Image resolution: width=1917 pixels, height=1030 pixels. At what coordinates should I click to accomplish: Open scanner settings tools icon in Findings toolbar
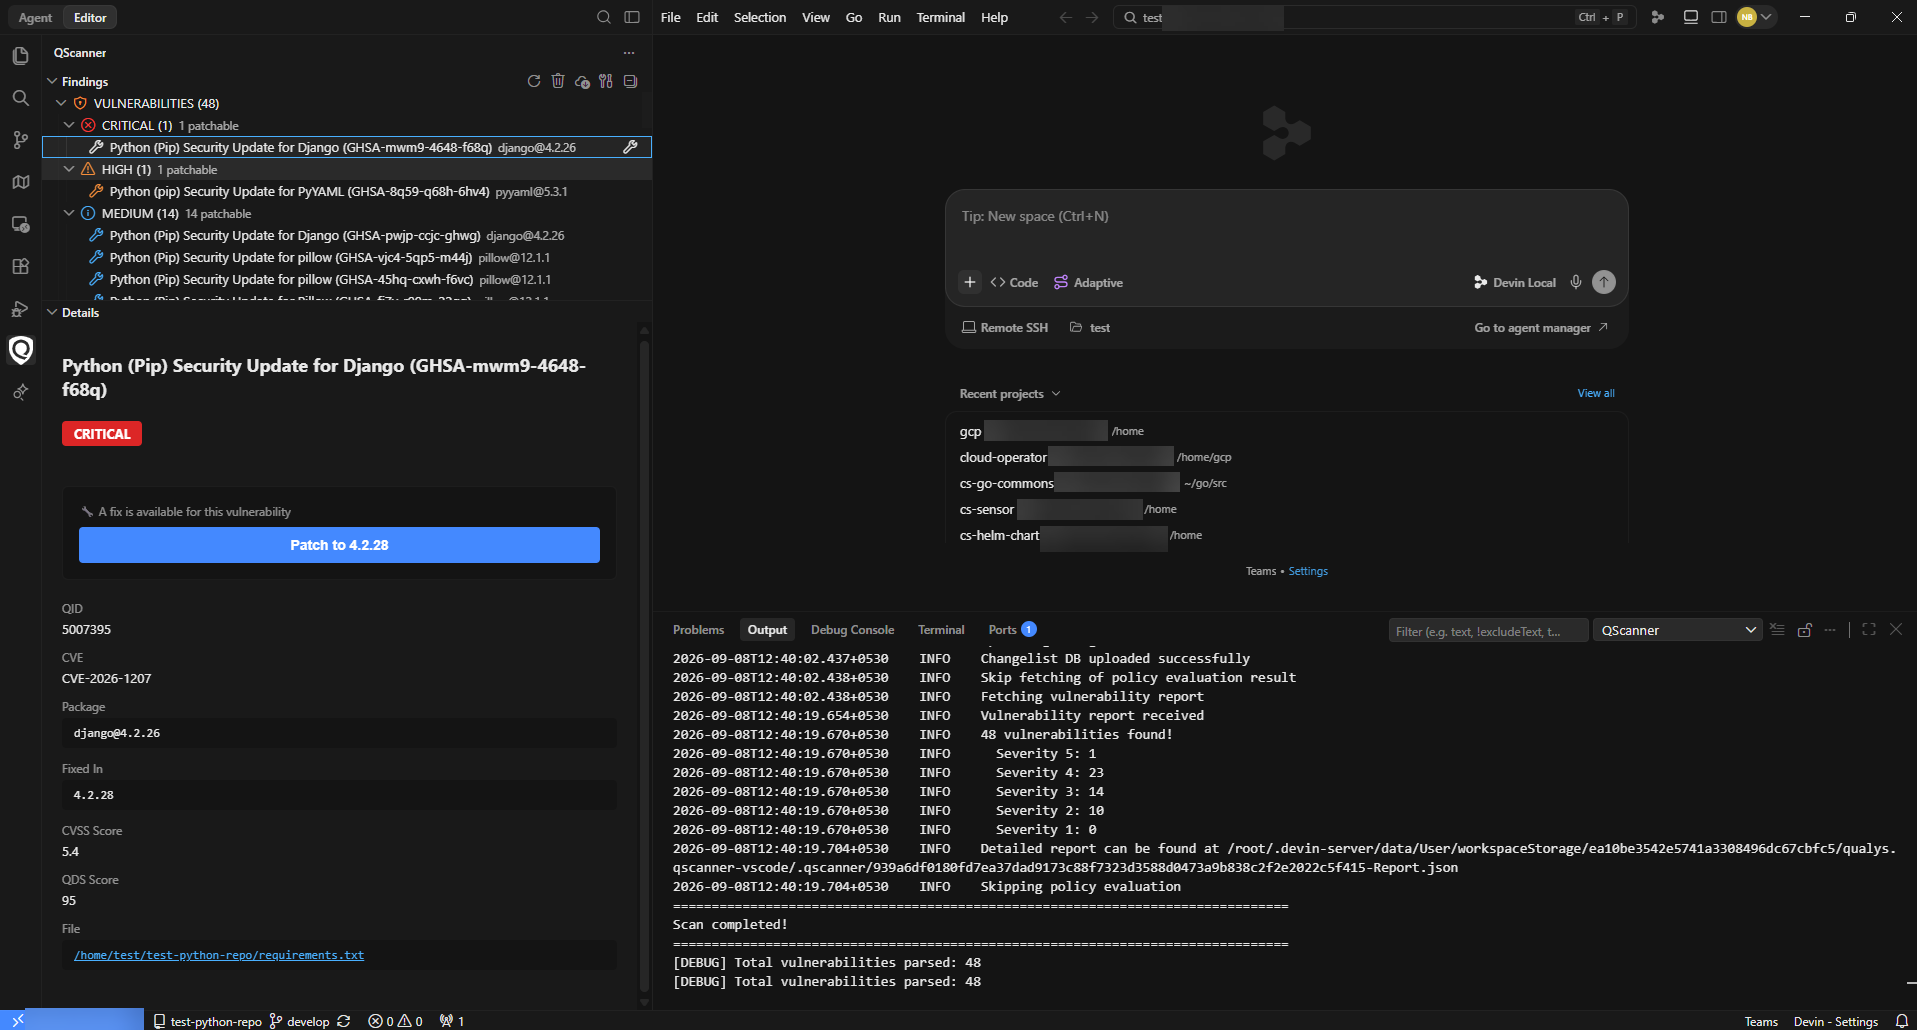[x=606, y=81]
